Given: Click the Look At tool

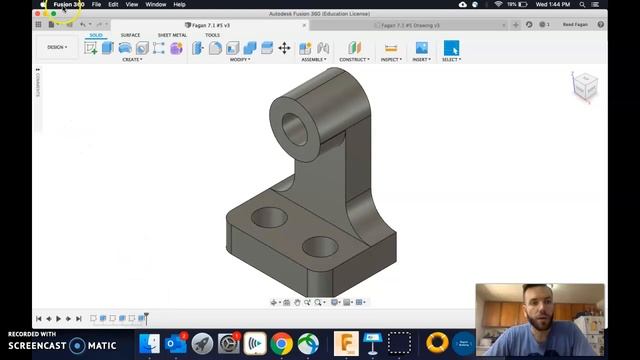Looking at the screenshot, I should tap(287, 302).
